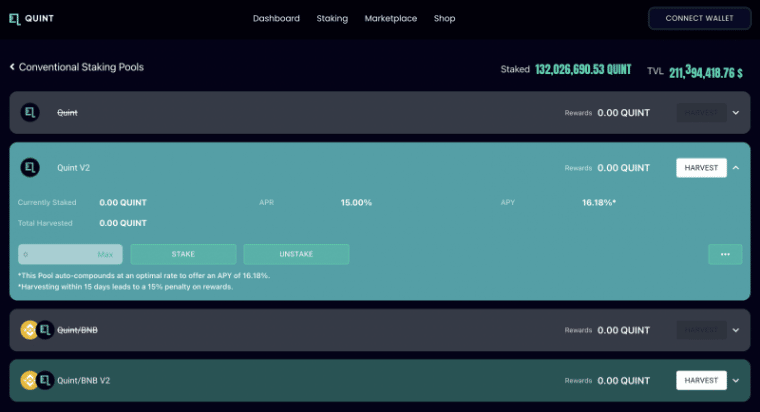The image size is (760, 412).
Task: Navigate to the Shop page
Action: (444, 18)
